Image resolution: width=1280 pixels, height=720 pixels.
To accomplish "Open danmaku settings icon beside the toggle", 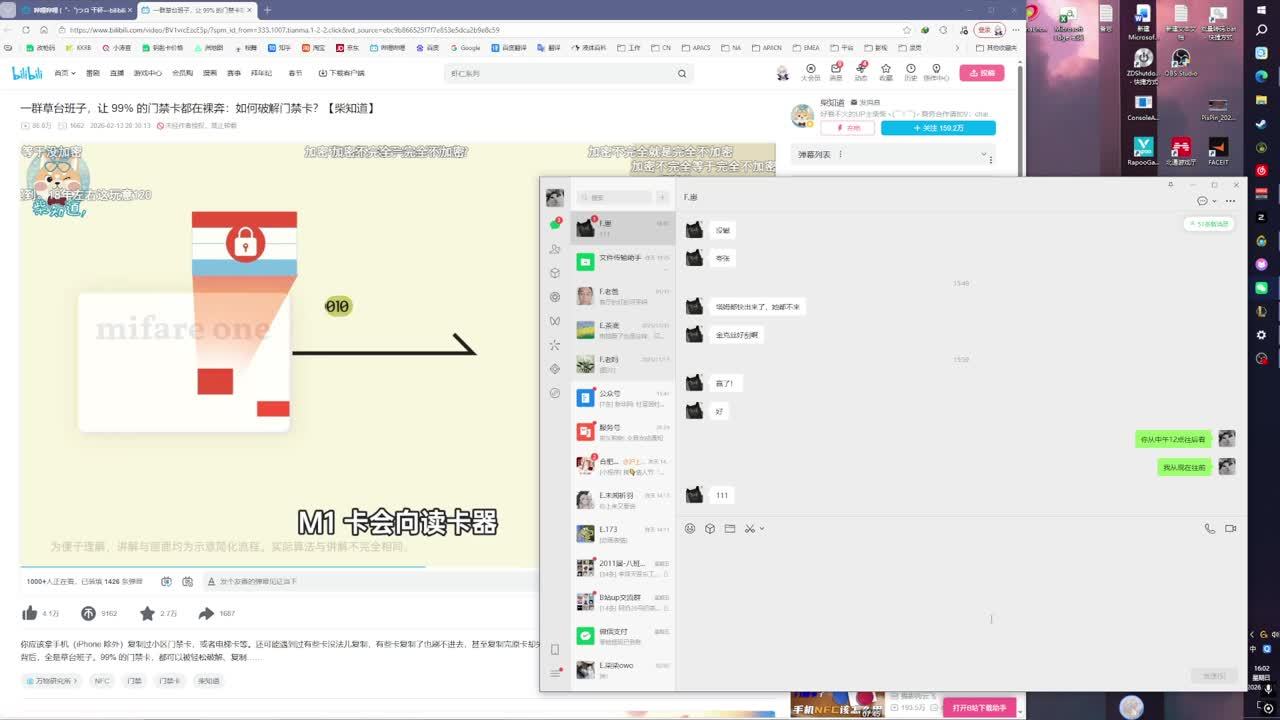I will coord(187,581).
